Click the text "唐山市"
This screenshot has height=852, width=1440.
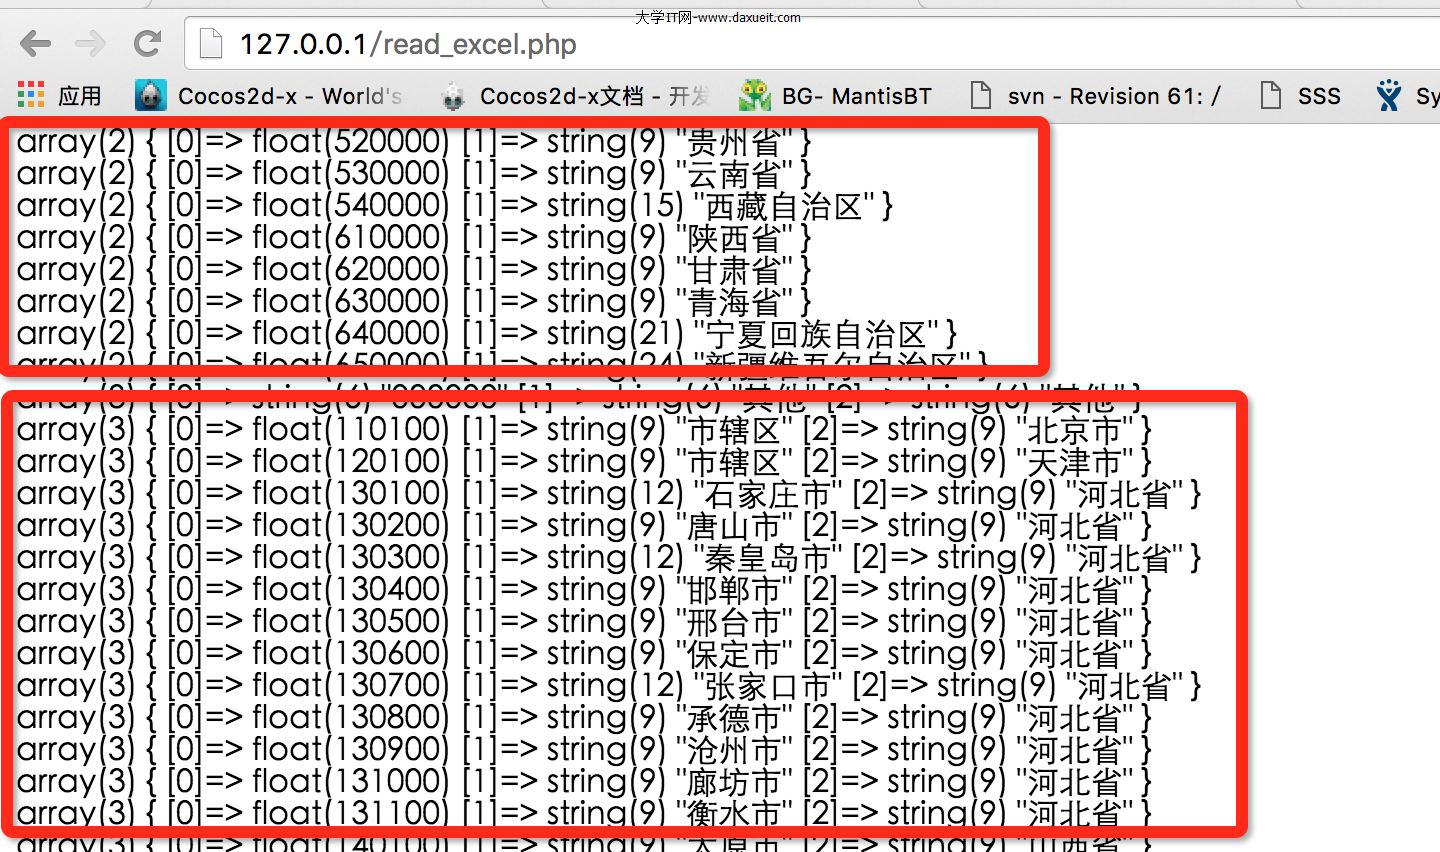click(733, 525)
